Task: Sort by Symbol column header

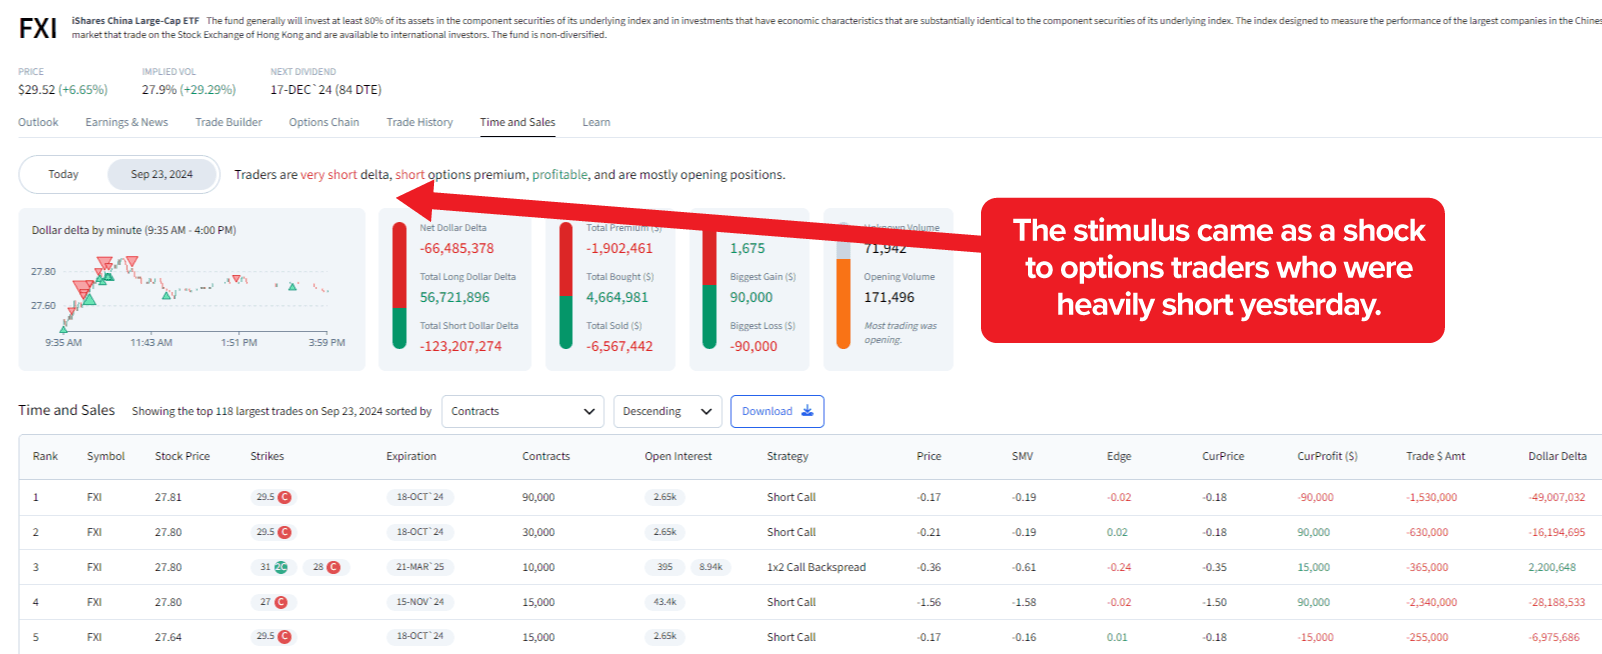Action: pyautogui.click(x=106, y=456)
